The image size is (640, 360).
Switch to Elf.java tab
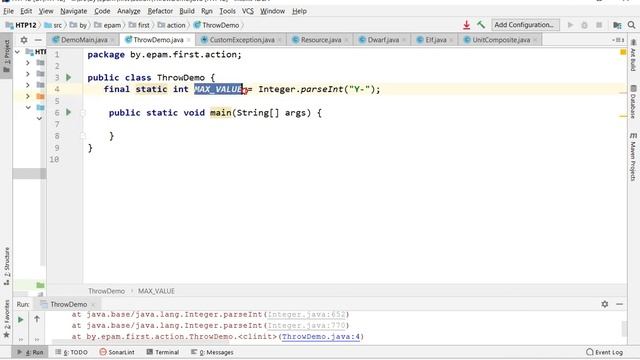436,40
